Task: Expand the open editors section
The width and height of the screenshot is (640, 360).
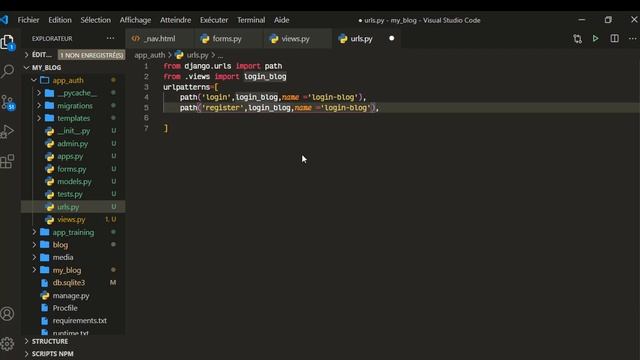Action: [x=27, y=55]
